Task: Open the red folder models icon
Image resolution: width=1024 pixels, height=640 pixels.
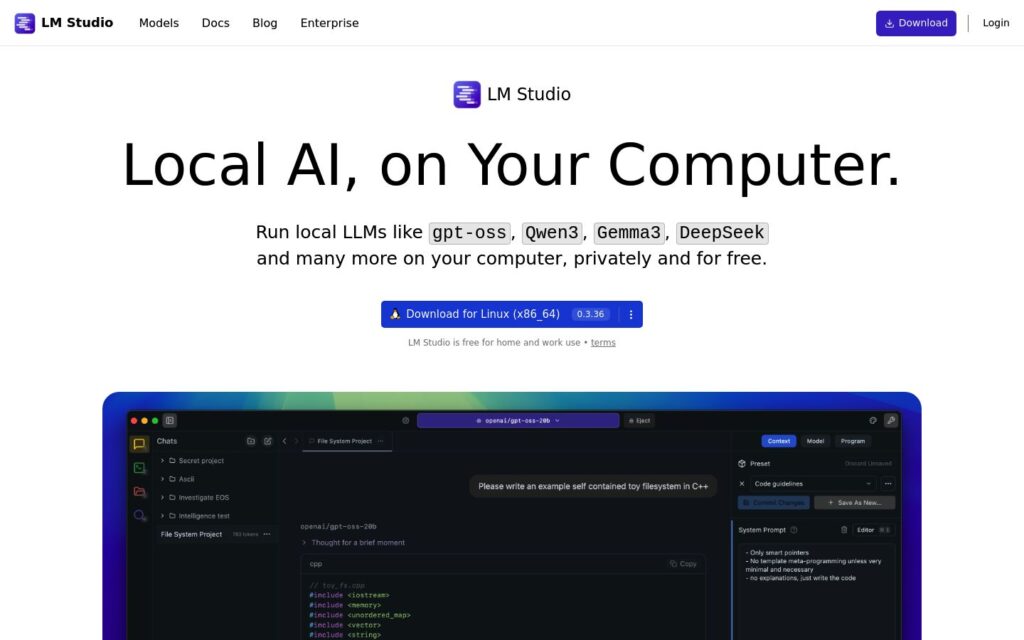Action: tap(139, 491)
